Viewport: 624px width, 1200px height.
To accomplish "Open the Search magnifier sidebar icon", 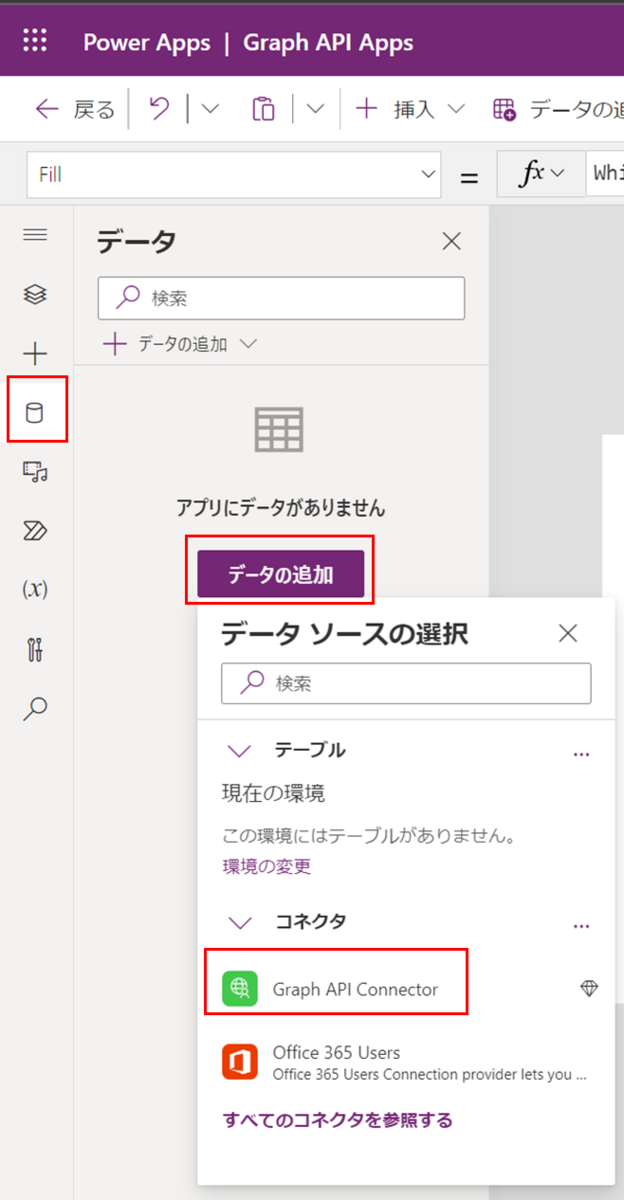I will (35, 709).
